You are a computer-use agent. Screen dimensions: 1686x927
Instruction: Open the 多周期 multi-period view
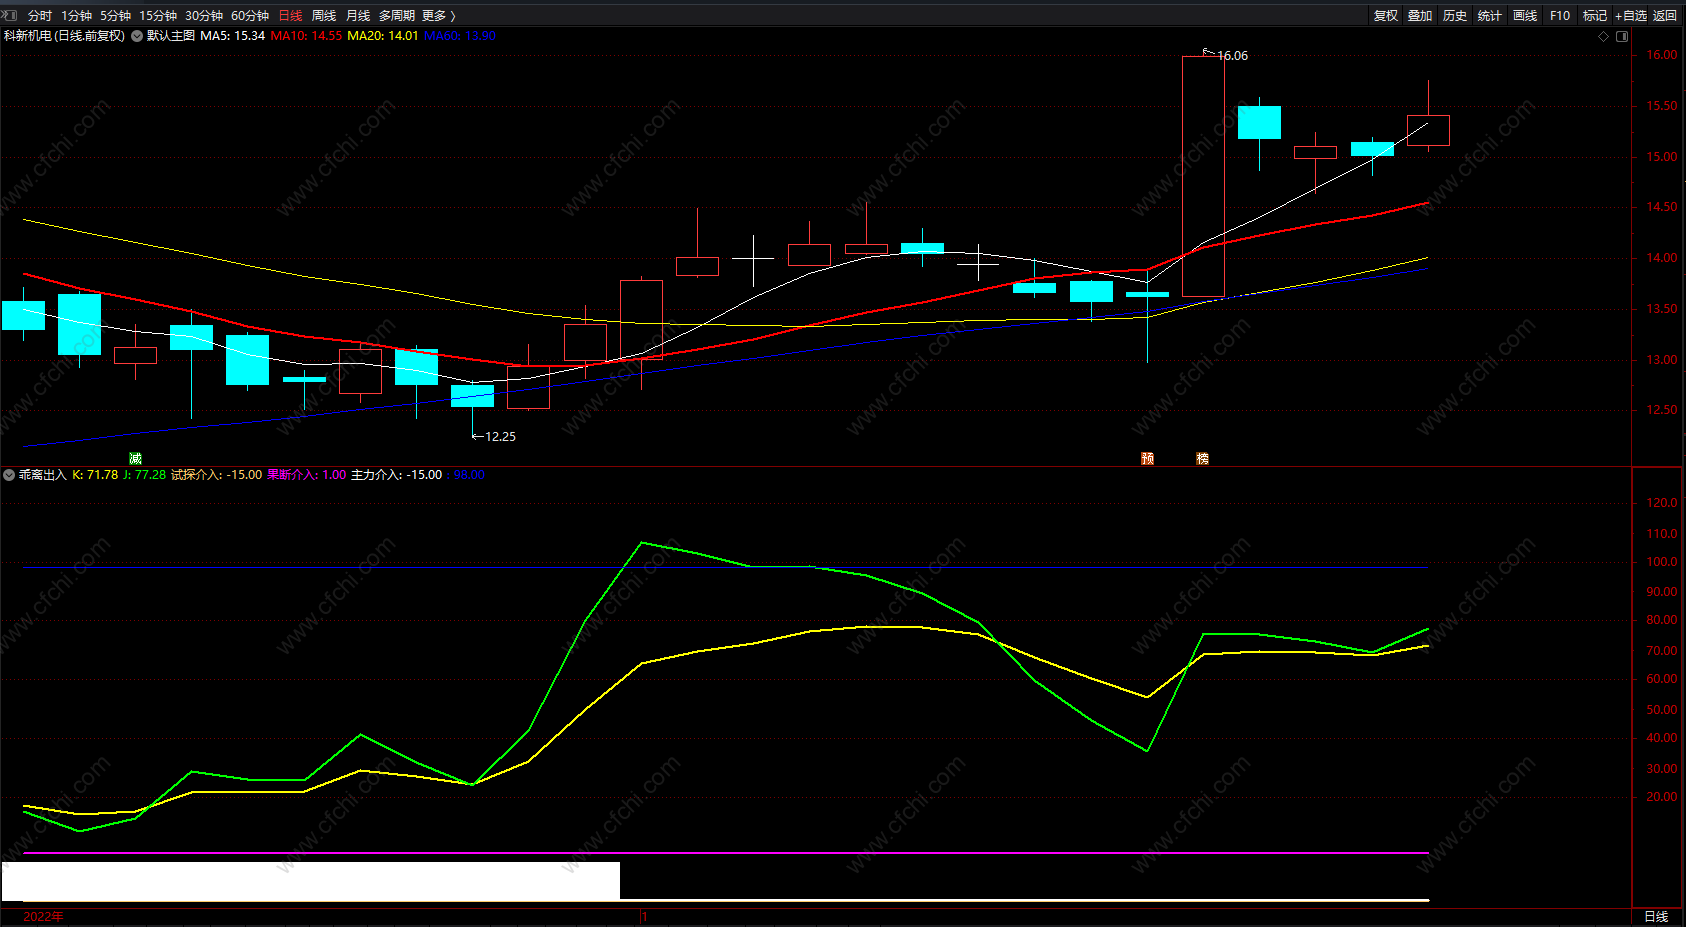coord(396,16)
